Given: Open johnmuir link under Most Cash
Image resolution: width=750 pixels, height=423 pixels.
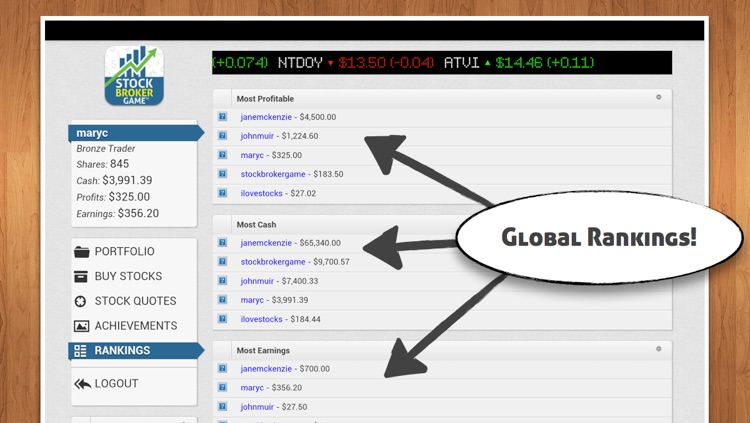Looking at the screenshot, I should tap(257, 281).
